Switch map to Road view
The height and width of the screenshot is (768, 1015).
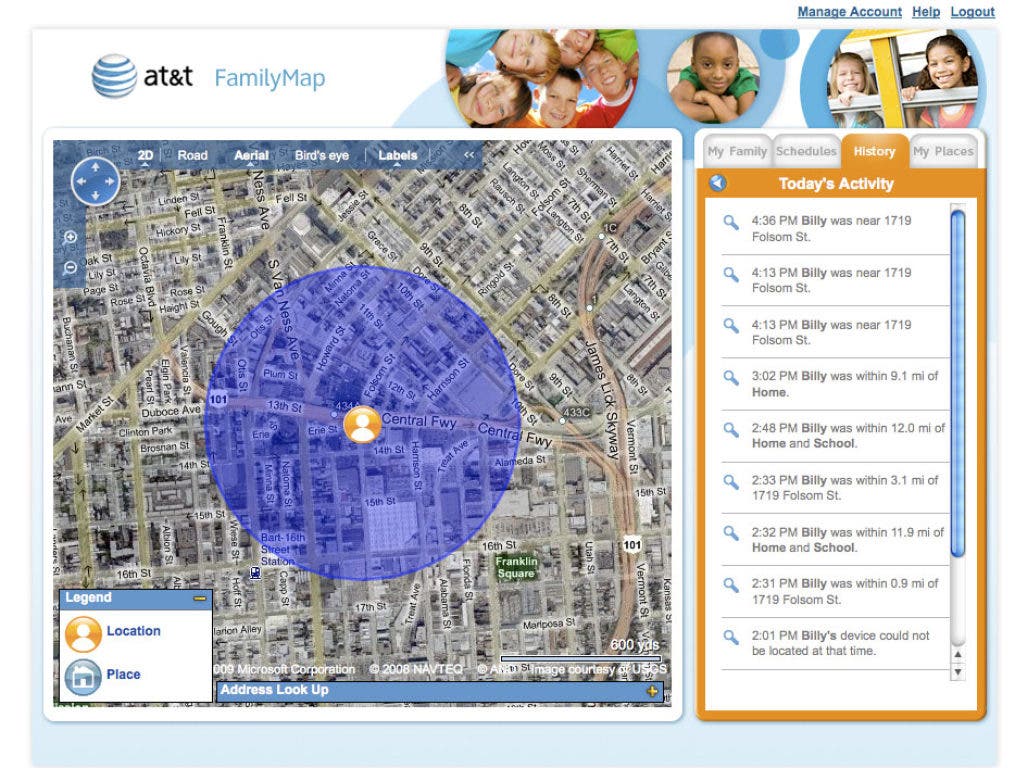tap(192, 155)
